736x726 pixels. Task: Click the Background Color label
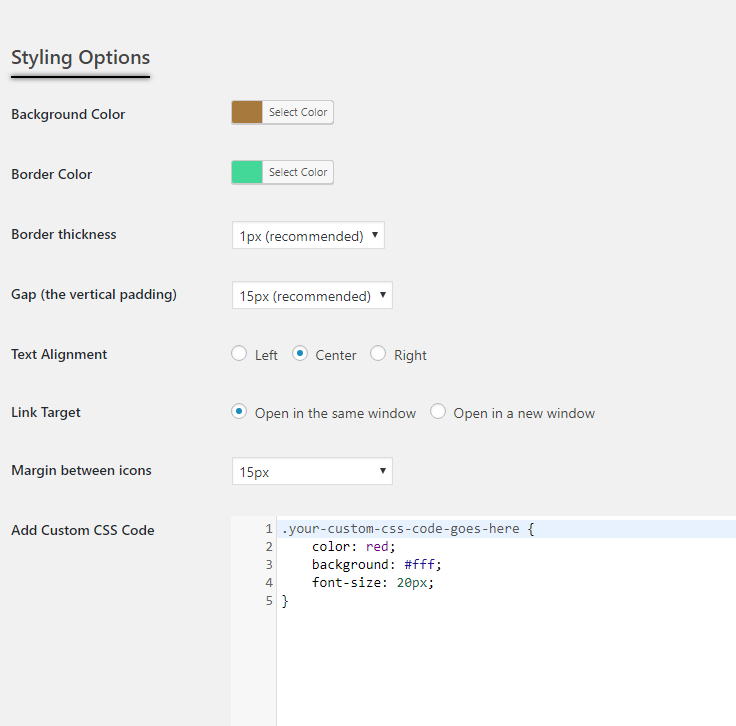(68, 114)
